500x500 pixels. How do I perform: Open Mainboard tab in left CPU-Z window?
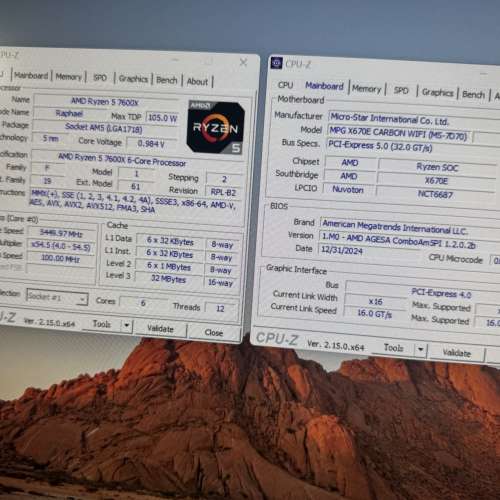(31, 76)
